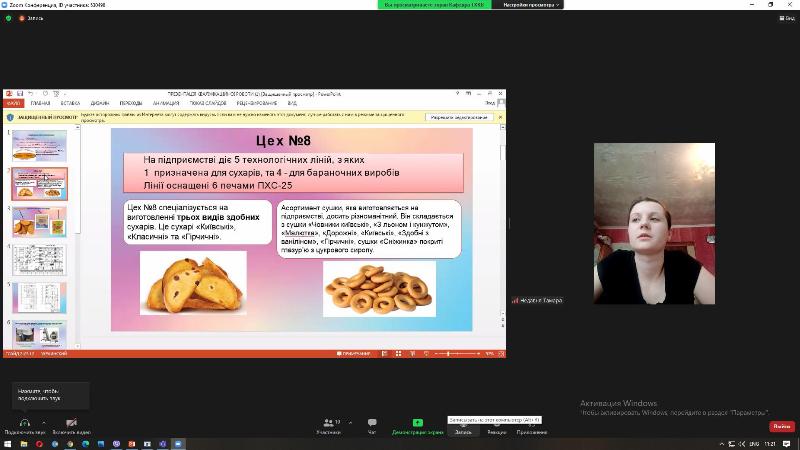The height and width of the screenshot is (450, 800).
Task: Click the slide title "Цех №8"
Action: 283,141
